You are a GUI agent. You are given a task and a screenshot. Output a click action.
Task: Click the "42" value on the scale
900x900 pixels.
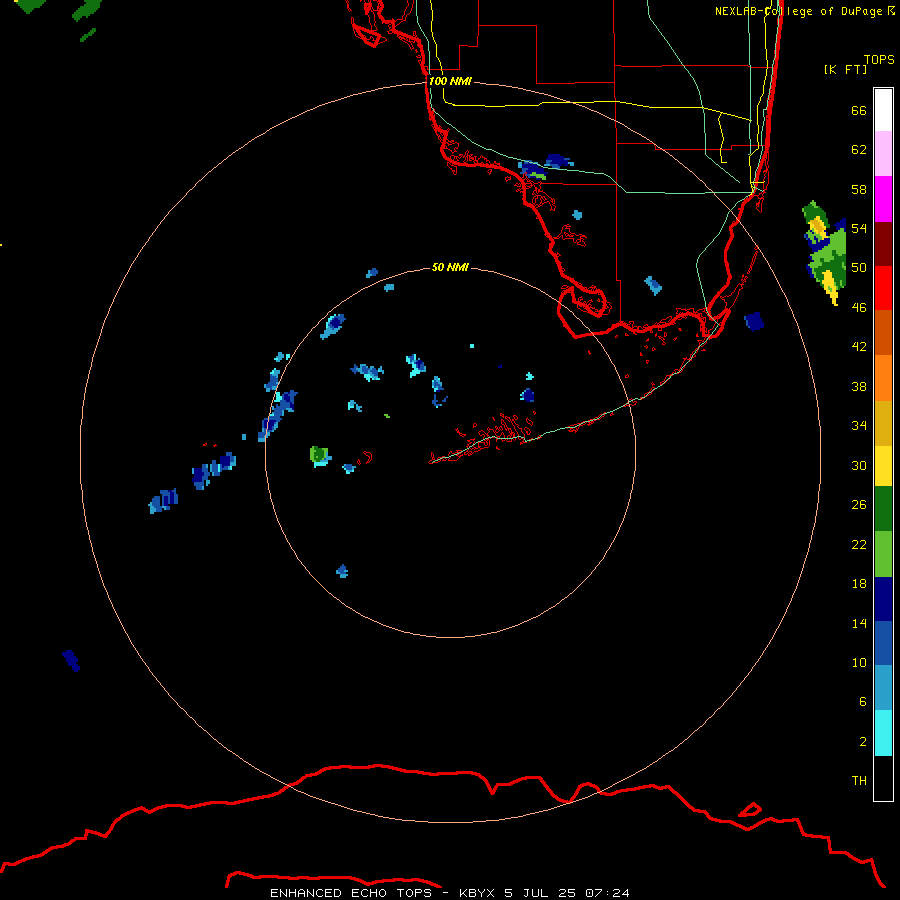click(859, 347)
